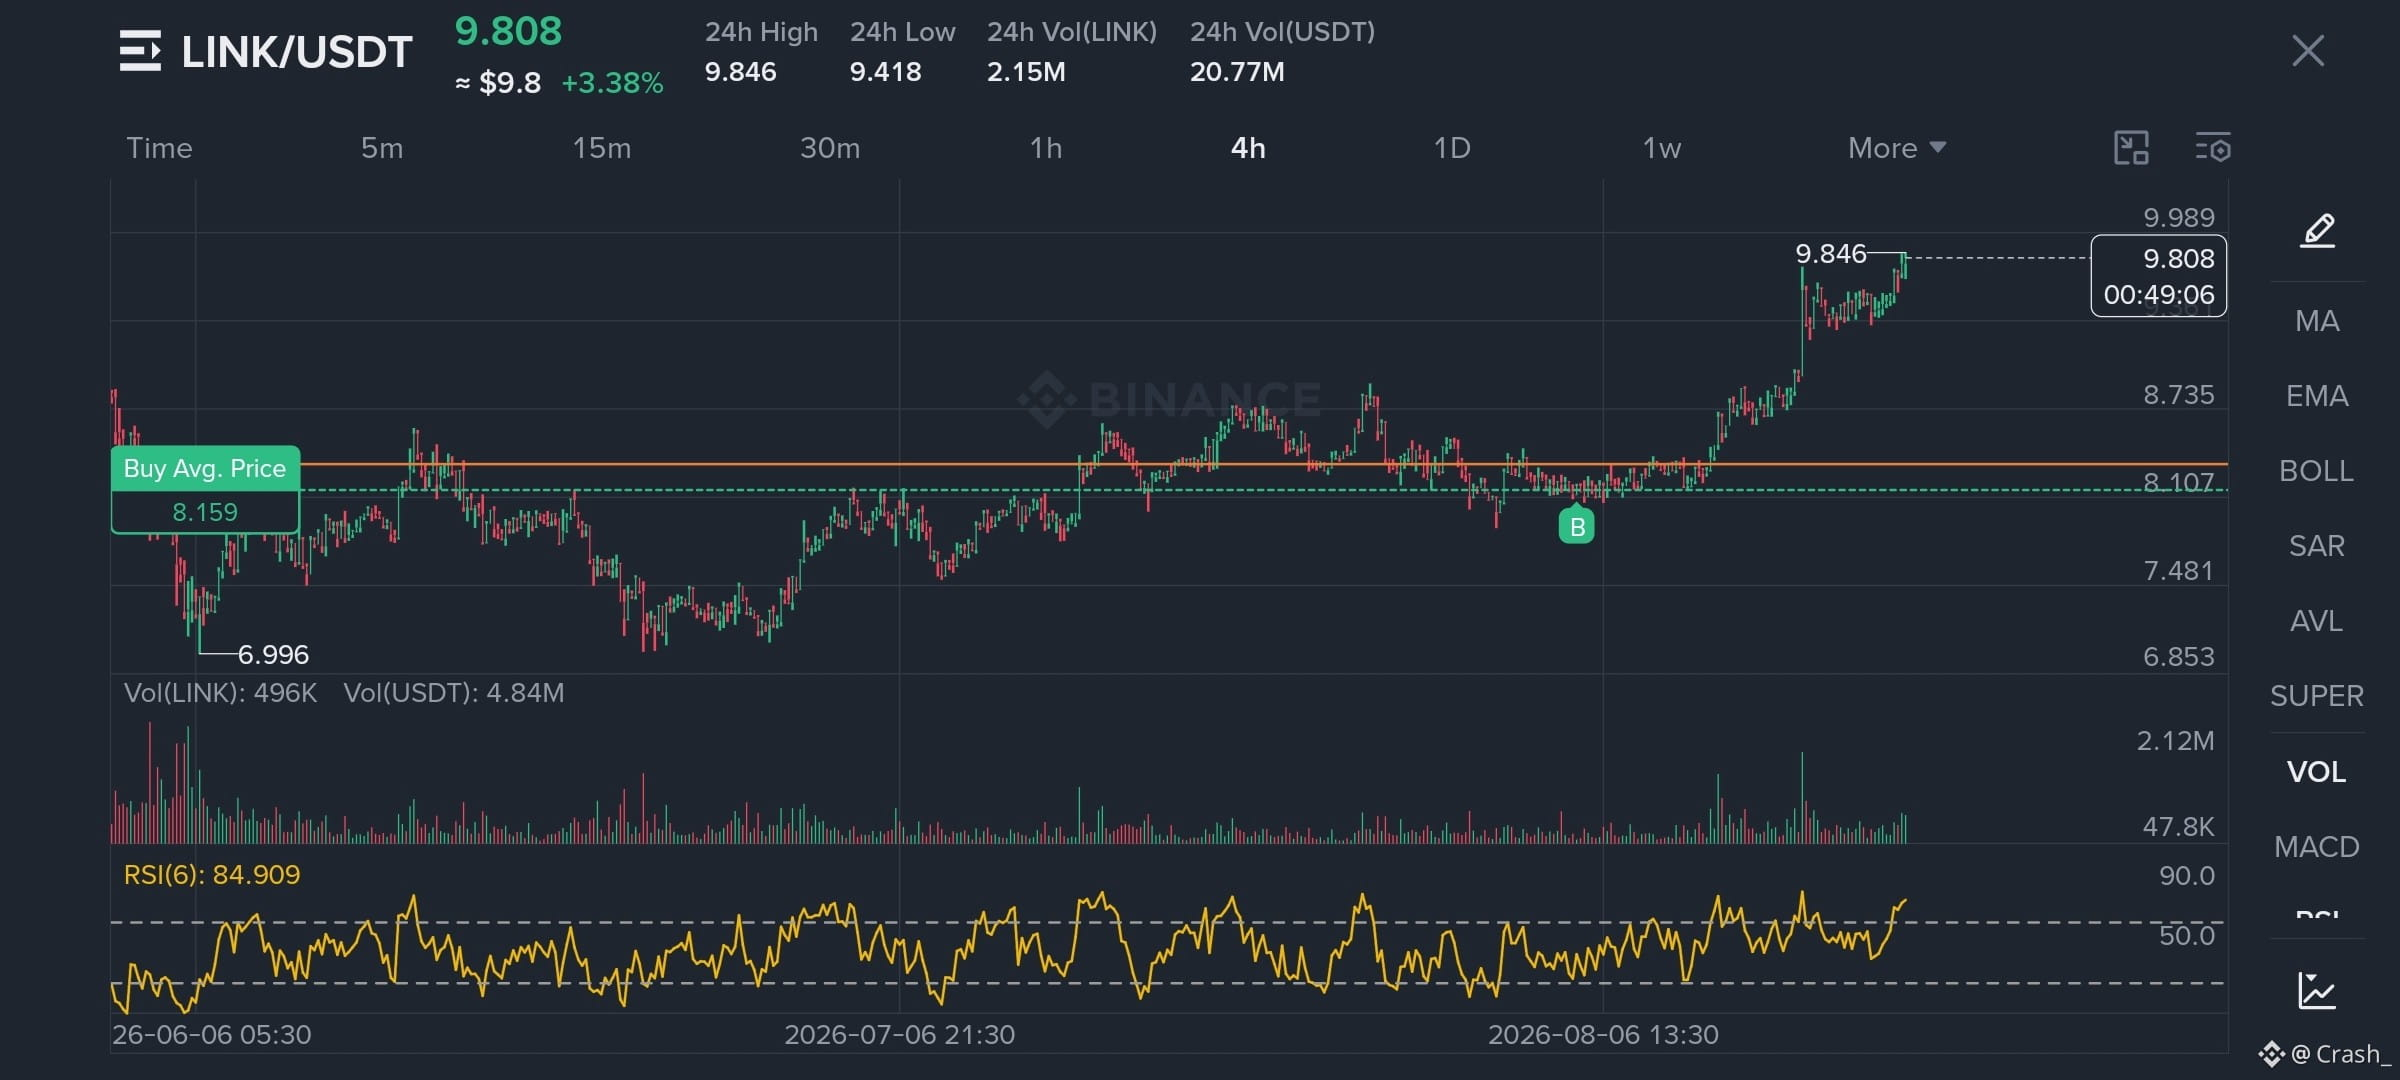Image resolution: width=2400 pixels, height=1080 pixels.
Task: Switch to the 1D timeframe tab
Action: (x=1452, y=148)
